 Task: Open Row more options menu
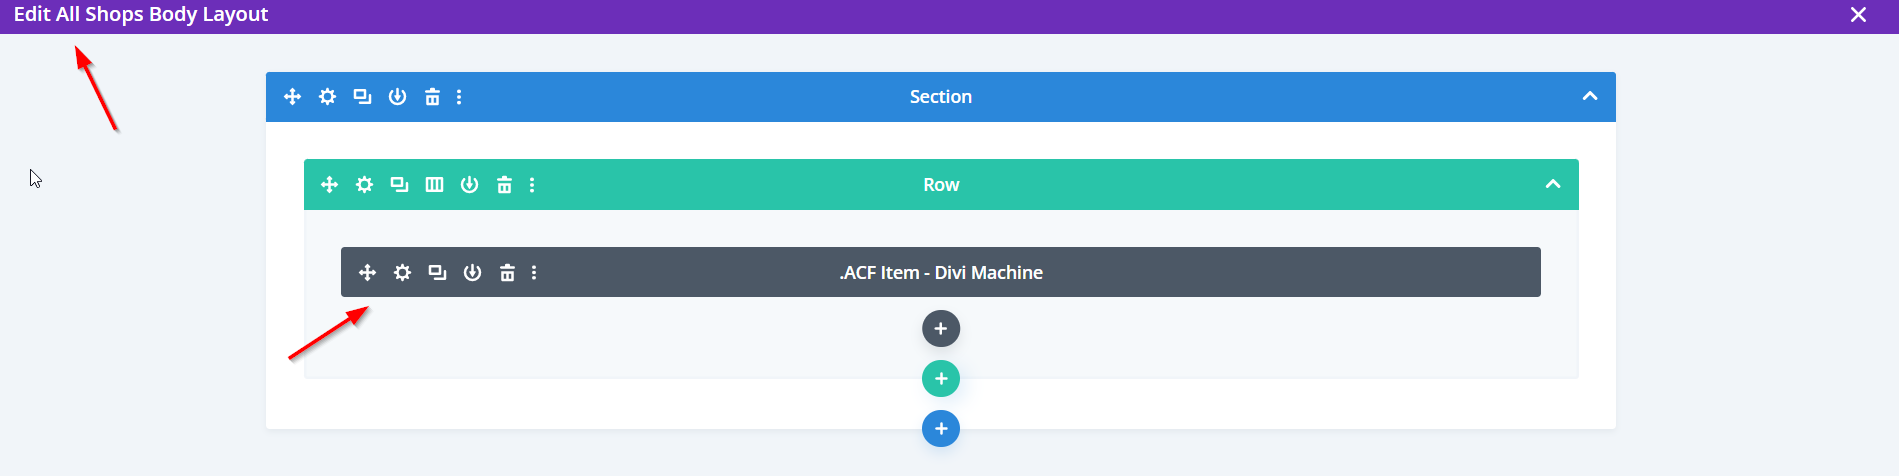click(532, 185)
